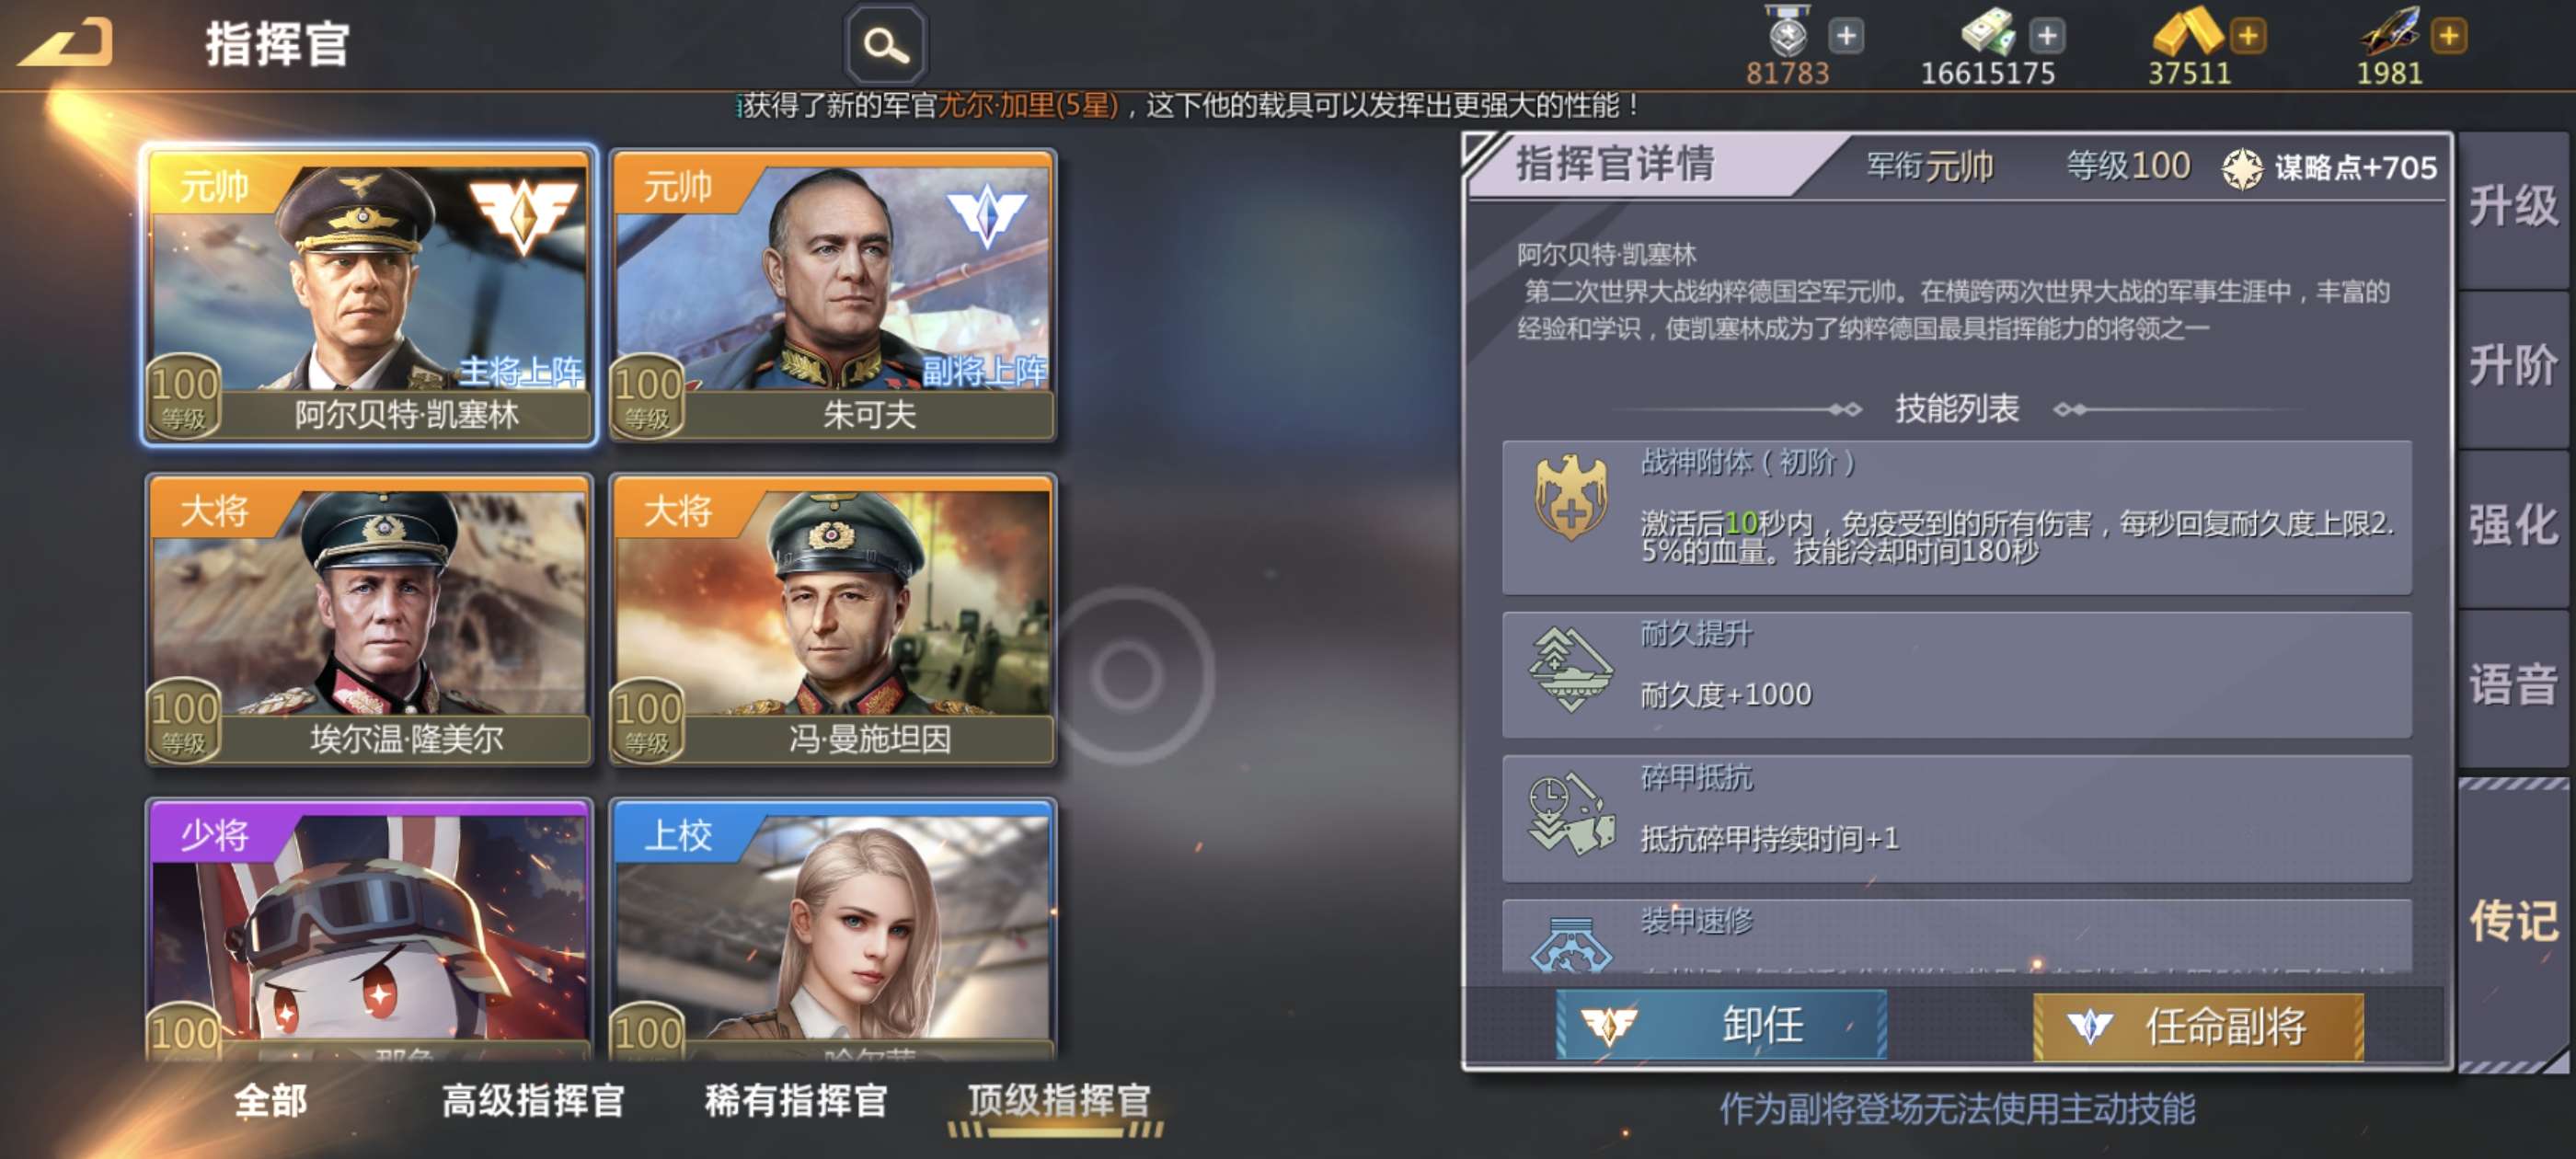Screen dimensions: 2576x1159
Task: Open the 强化 enhance side tab
Action: point(2514,526)
